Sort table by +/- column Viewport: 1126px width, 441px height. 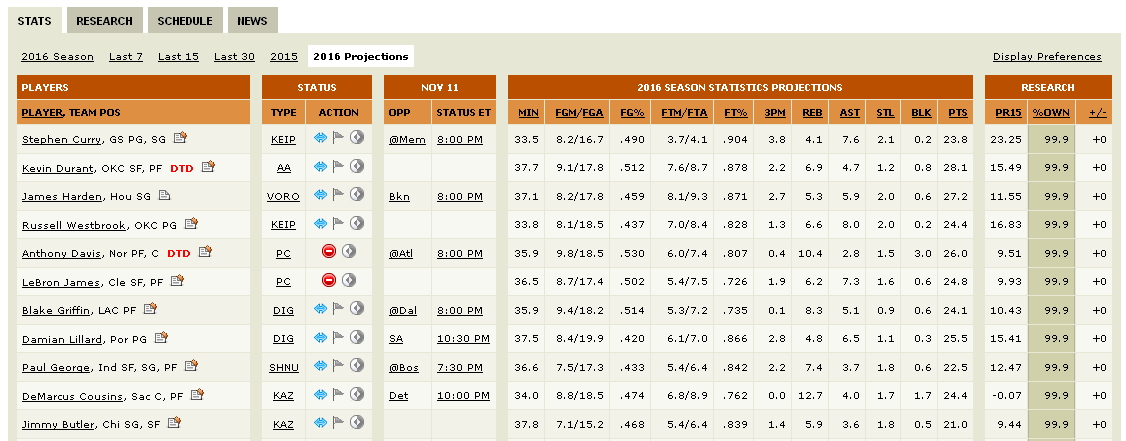tap(1098, 112)
